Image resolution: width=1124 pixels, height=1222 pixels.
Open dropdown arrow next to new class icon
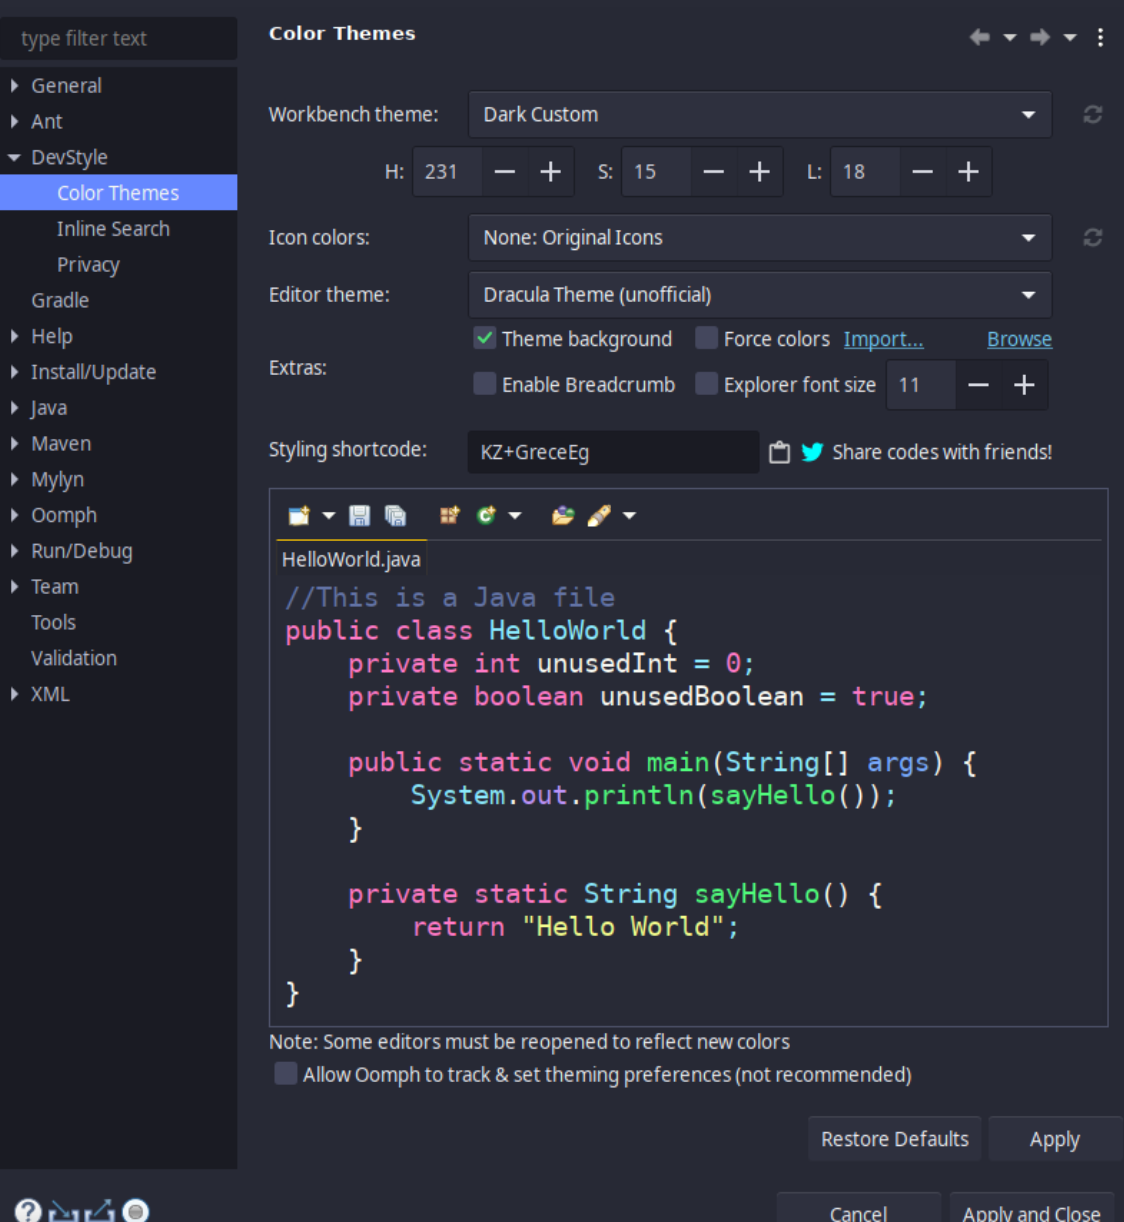pos(515,516)
